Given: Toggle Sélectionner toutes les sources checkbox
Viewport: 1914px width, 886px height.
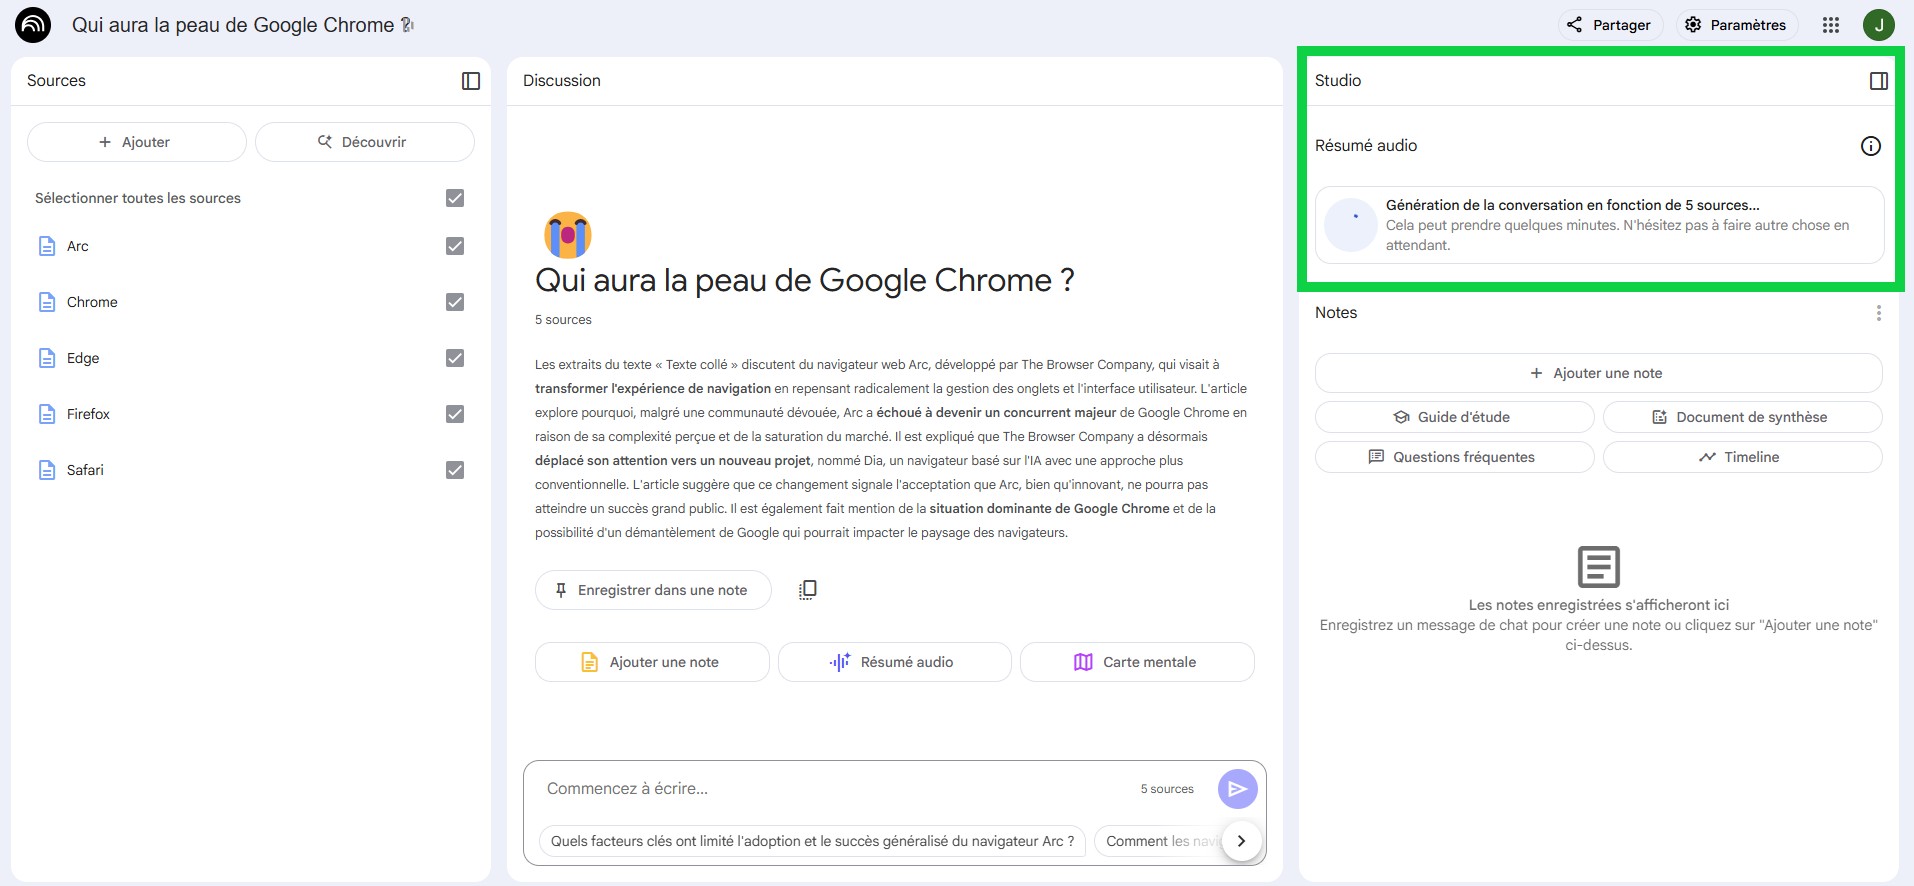Looking at the screenshot, I should pyautogui.click(x=455, y=198).
